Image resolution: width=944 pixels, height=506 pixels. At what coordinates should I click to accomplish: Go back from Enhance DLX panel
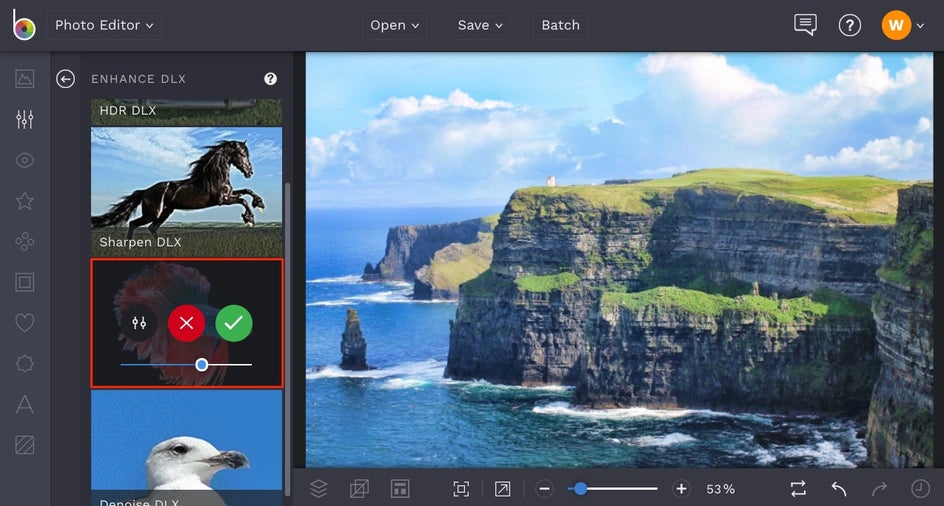click(x=66, y=79)
